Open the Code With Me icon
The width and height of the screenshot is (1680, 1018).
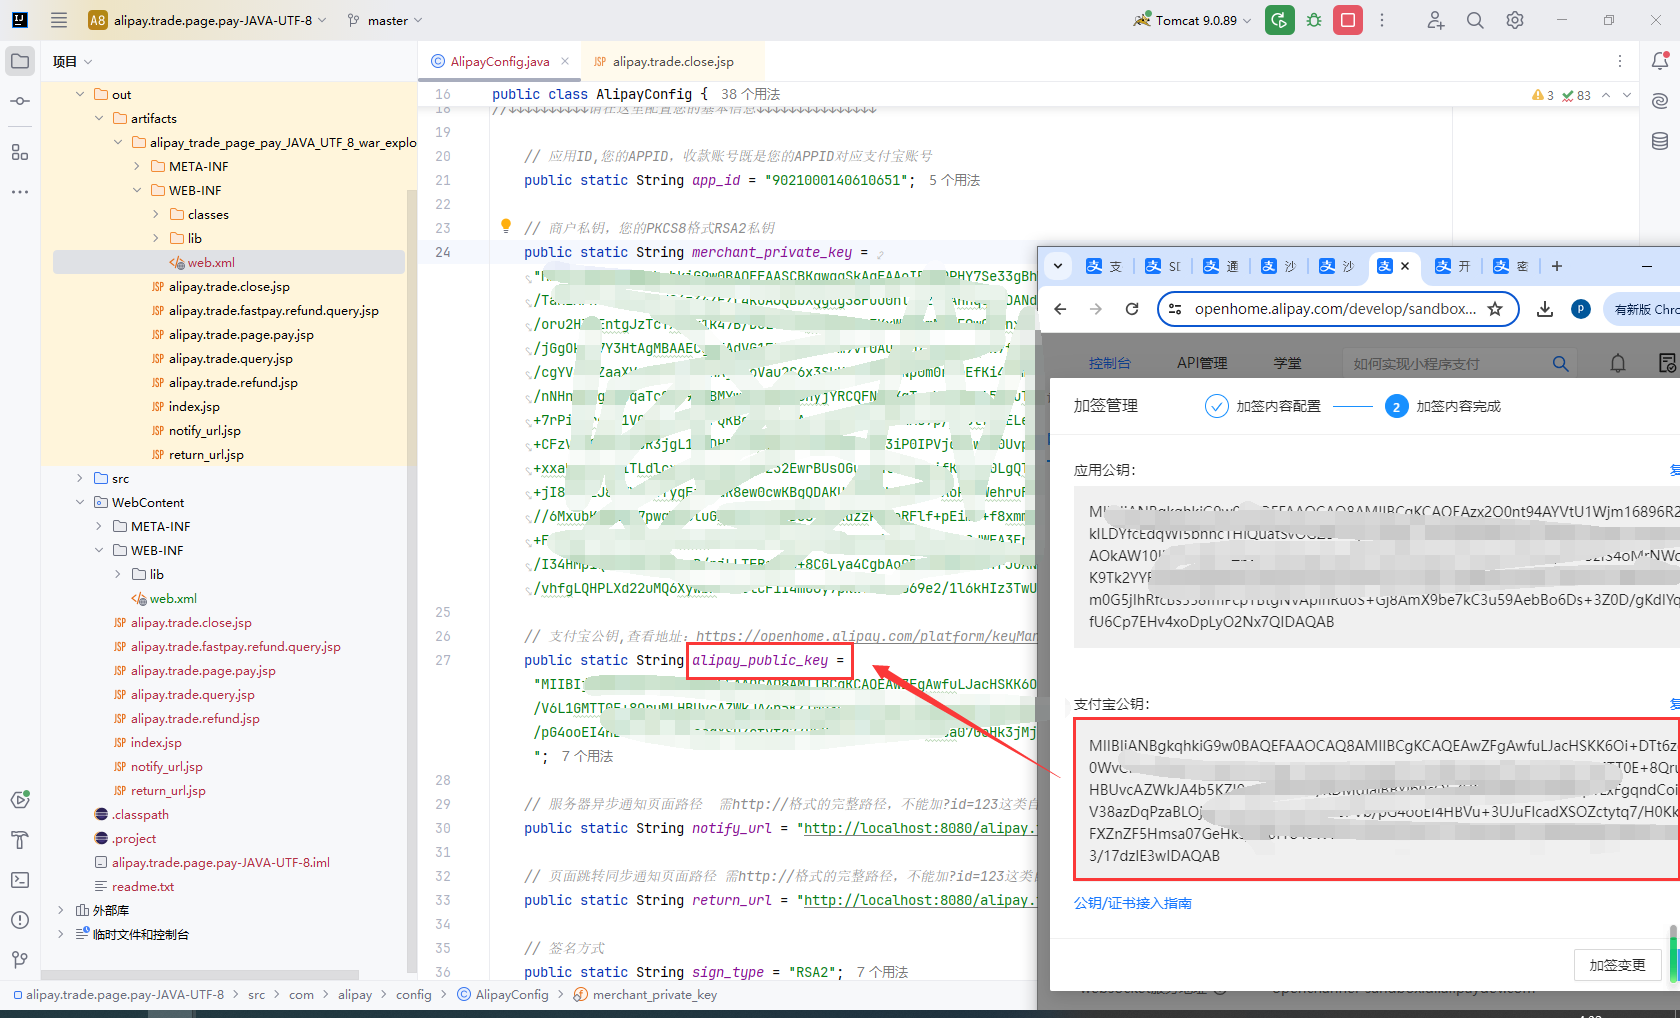click(x=1436, y=20)
